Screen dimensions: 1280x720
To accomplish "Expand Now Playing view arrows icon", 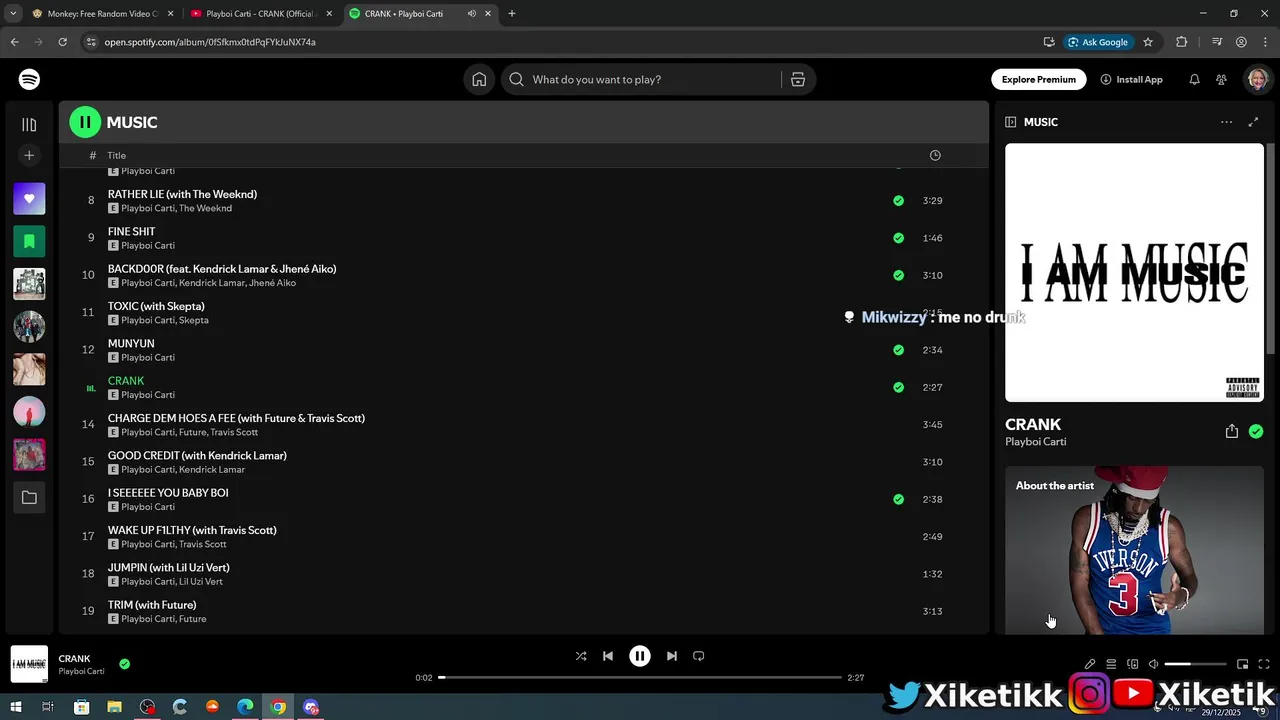I will (x=1253, y=122).
